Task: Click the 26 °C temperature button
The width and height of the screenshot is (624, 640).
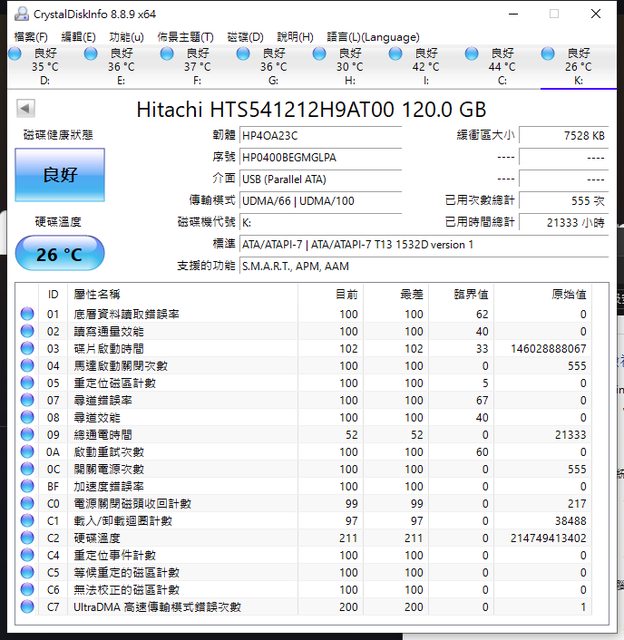Action: tap(59, 254)
